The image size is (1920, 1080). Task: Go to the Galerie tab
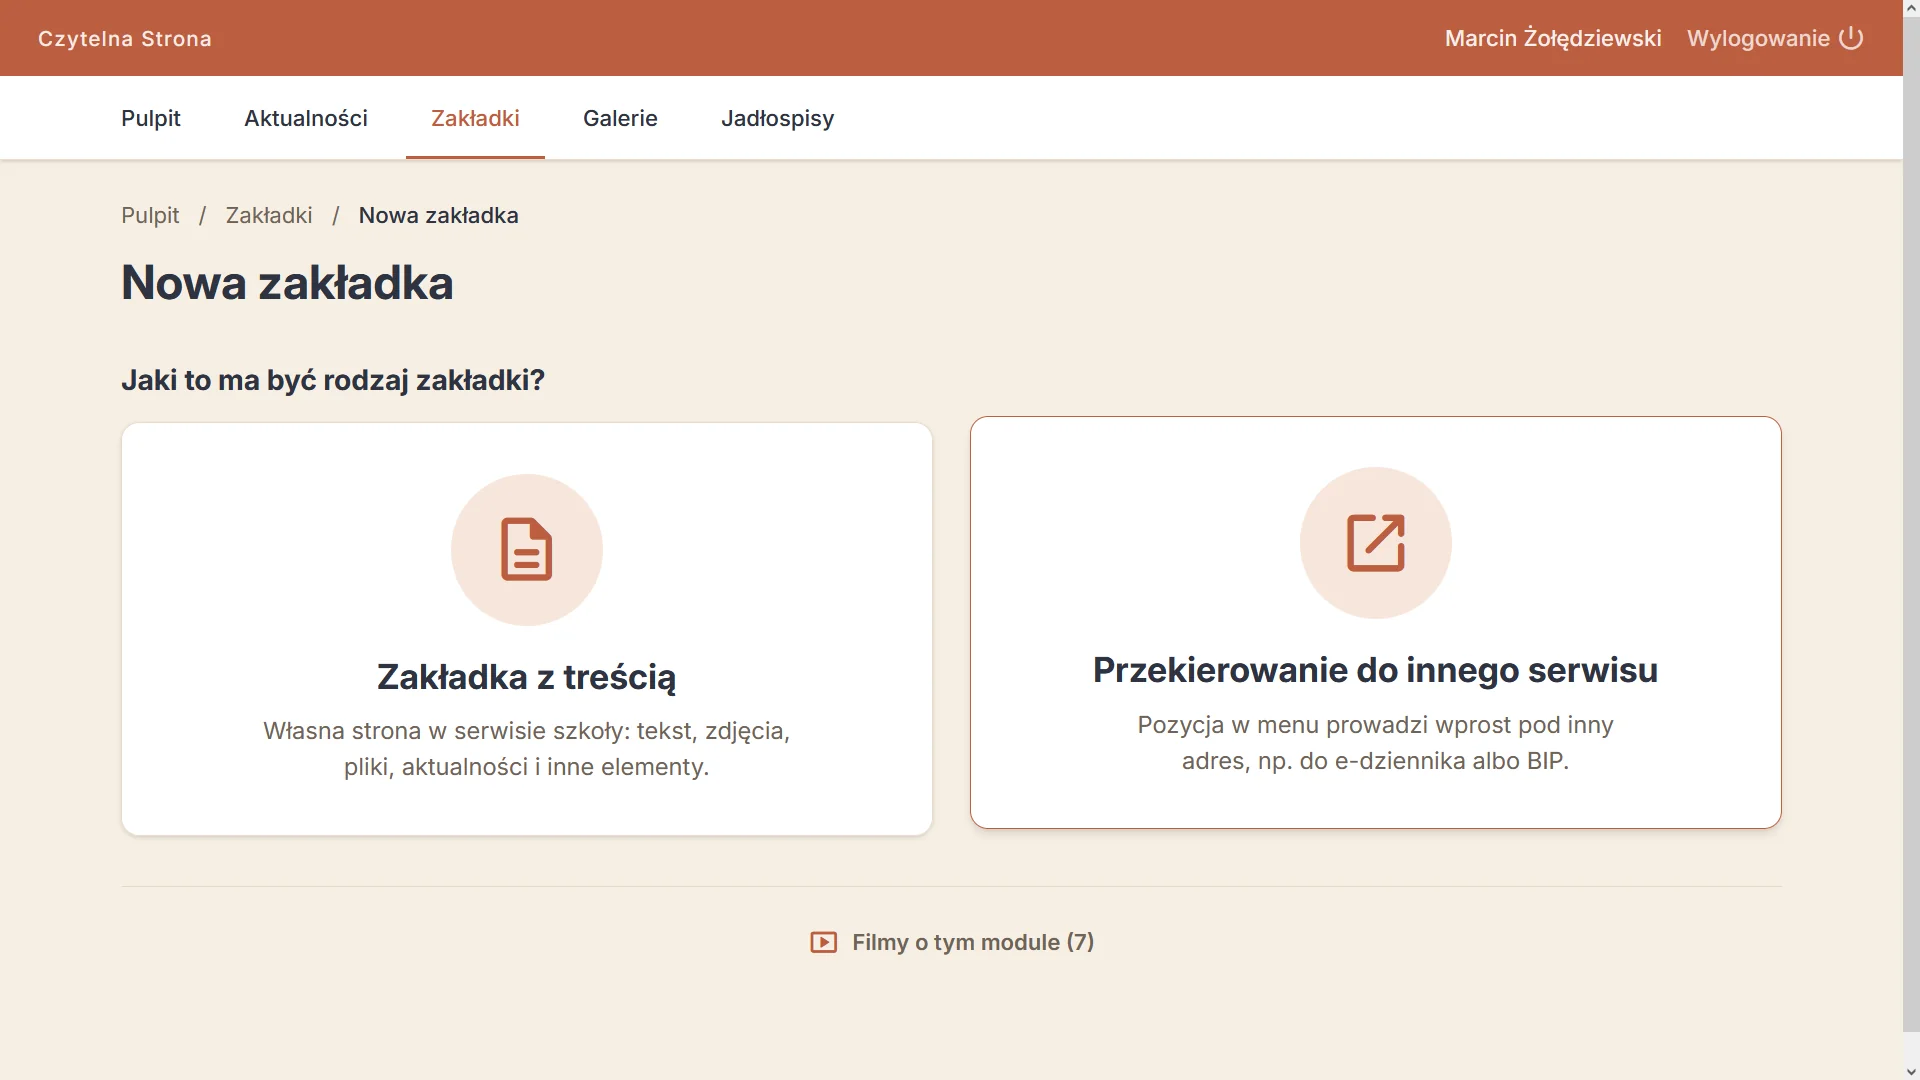point(620,118)
